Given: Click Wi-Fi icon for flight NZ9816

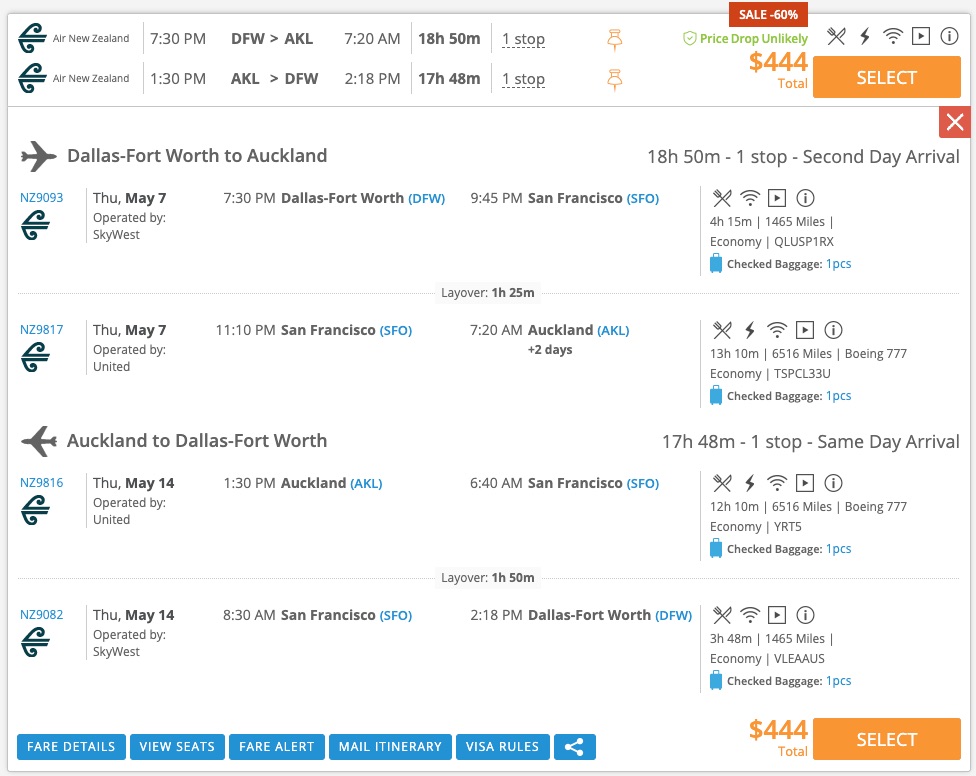Looking at the screenshot, I should coord(777,483).
